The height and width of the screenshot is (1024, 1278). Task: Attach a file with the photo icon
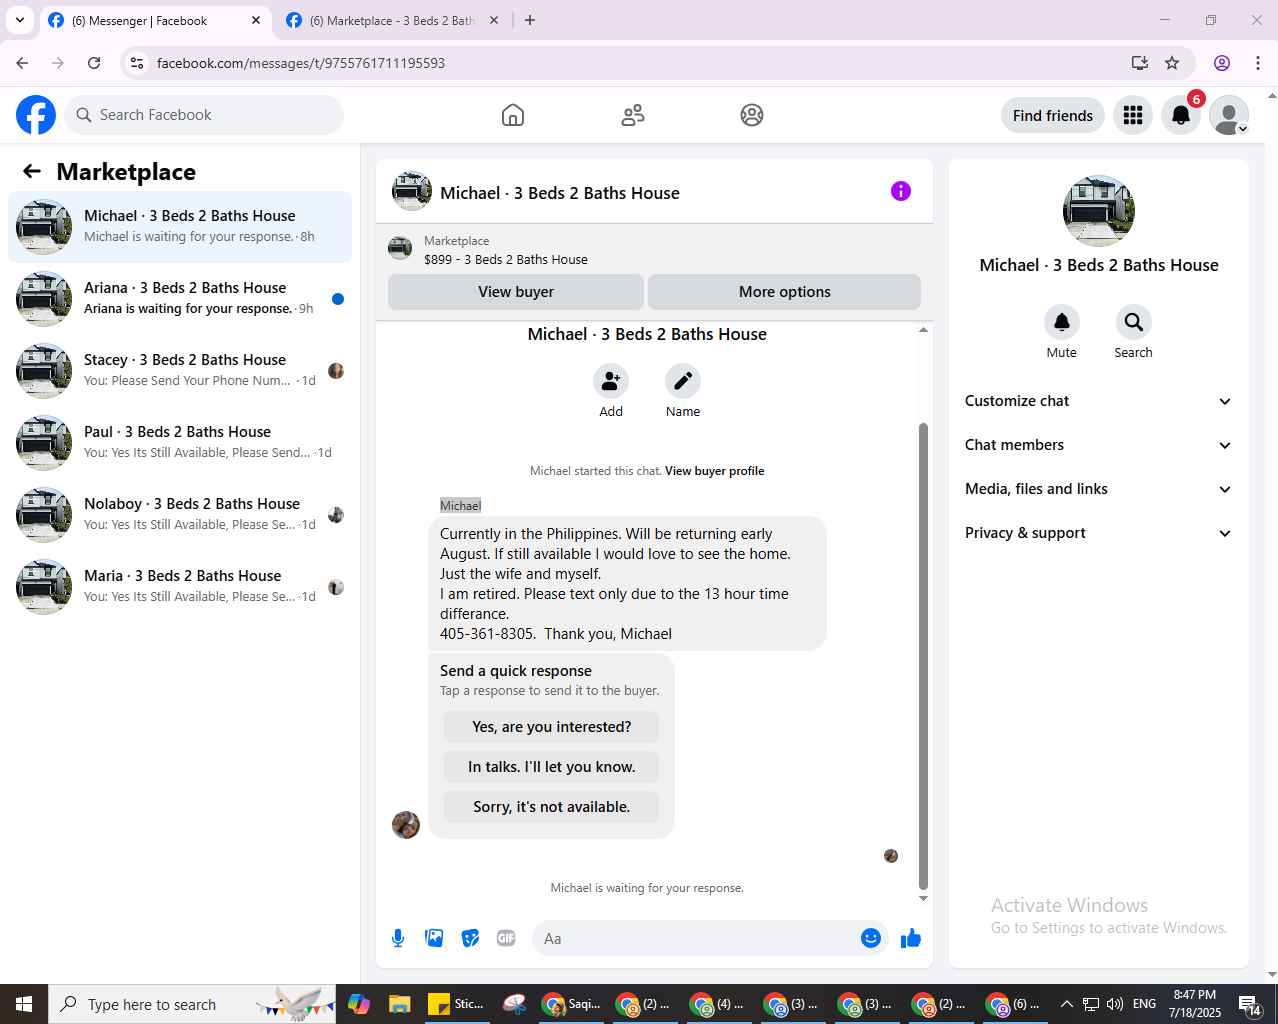click(434, 938)
